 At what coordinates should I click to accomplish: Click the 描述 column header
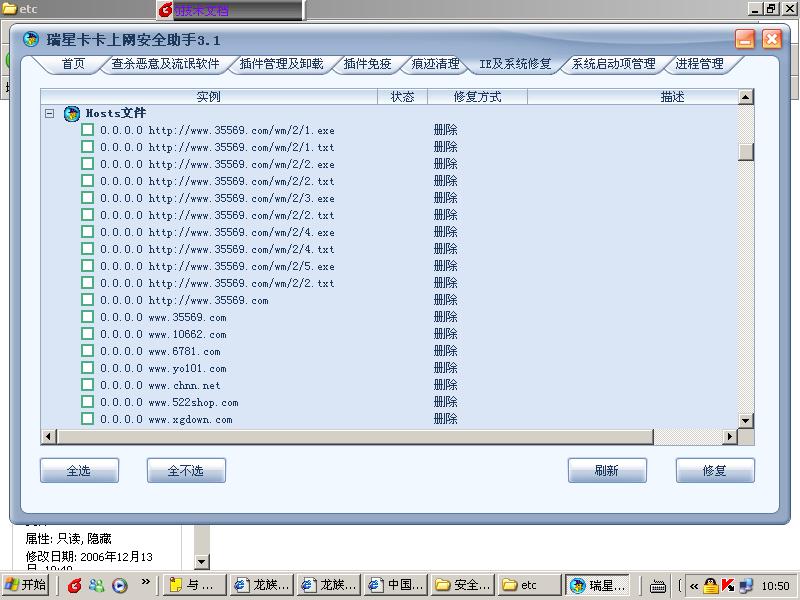click(633, 96)
